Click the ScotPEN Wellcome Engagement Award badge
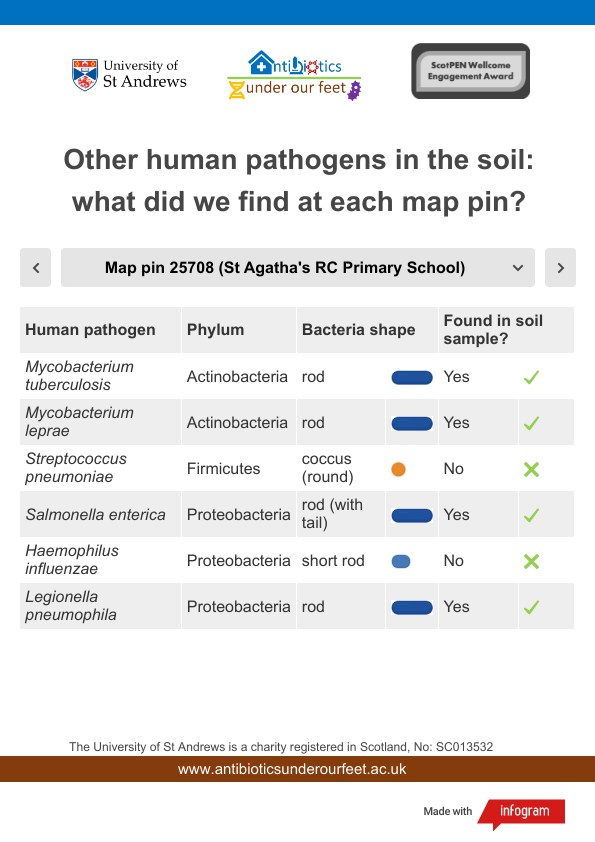This screenshot has height=842, width=595. click(x=470, y=71)
